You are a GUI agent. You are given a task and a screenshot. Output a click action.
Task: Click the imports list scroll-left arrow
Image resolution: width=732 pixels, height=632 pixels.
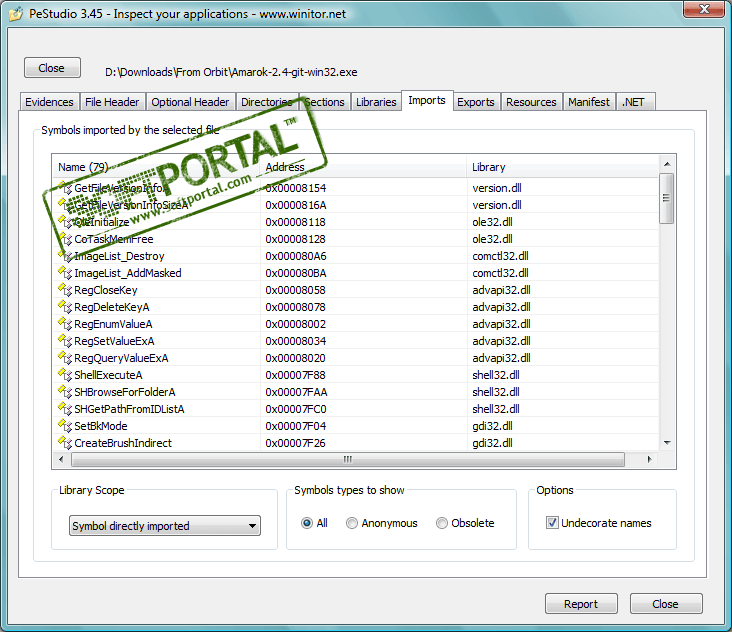click(x=61, y=459)
